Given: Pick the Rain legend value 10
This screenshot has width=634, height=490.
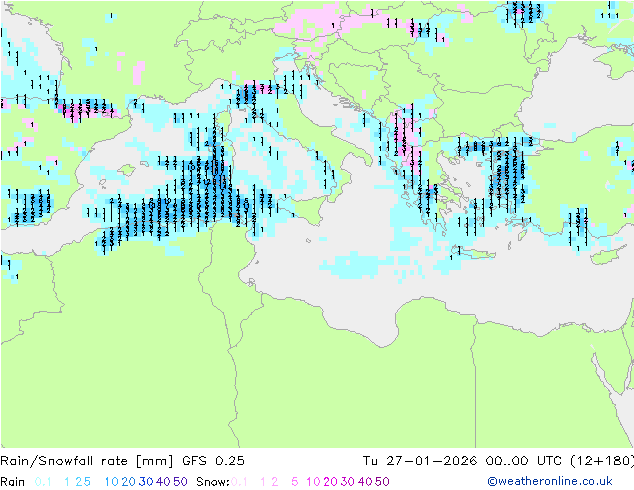Looking at the screenshot, I should (x=112, y=482).
